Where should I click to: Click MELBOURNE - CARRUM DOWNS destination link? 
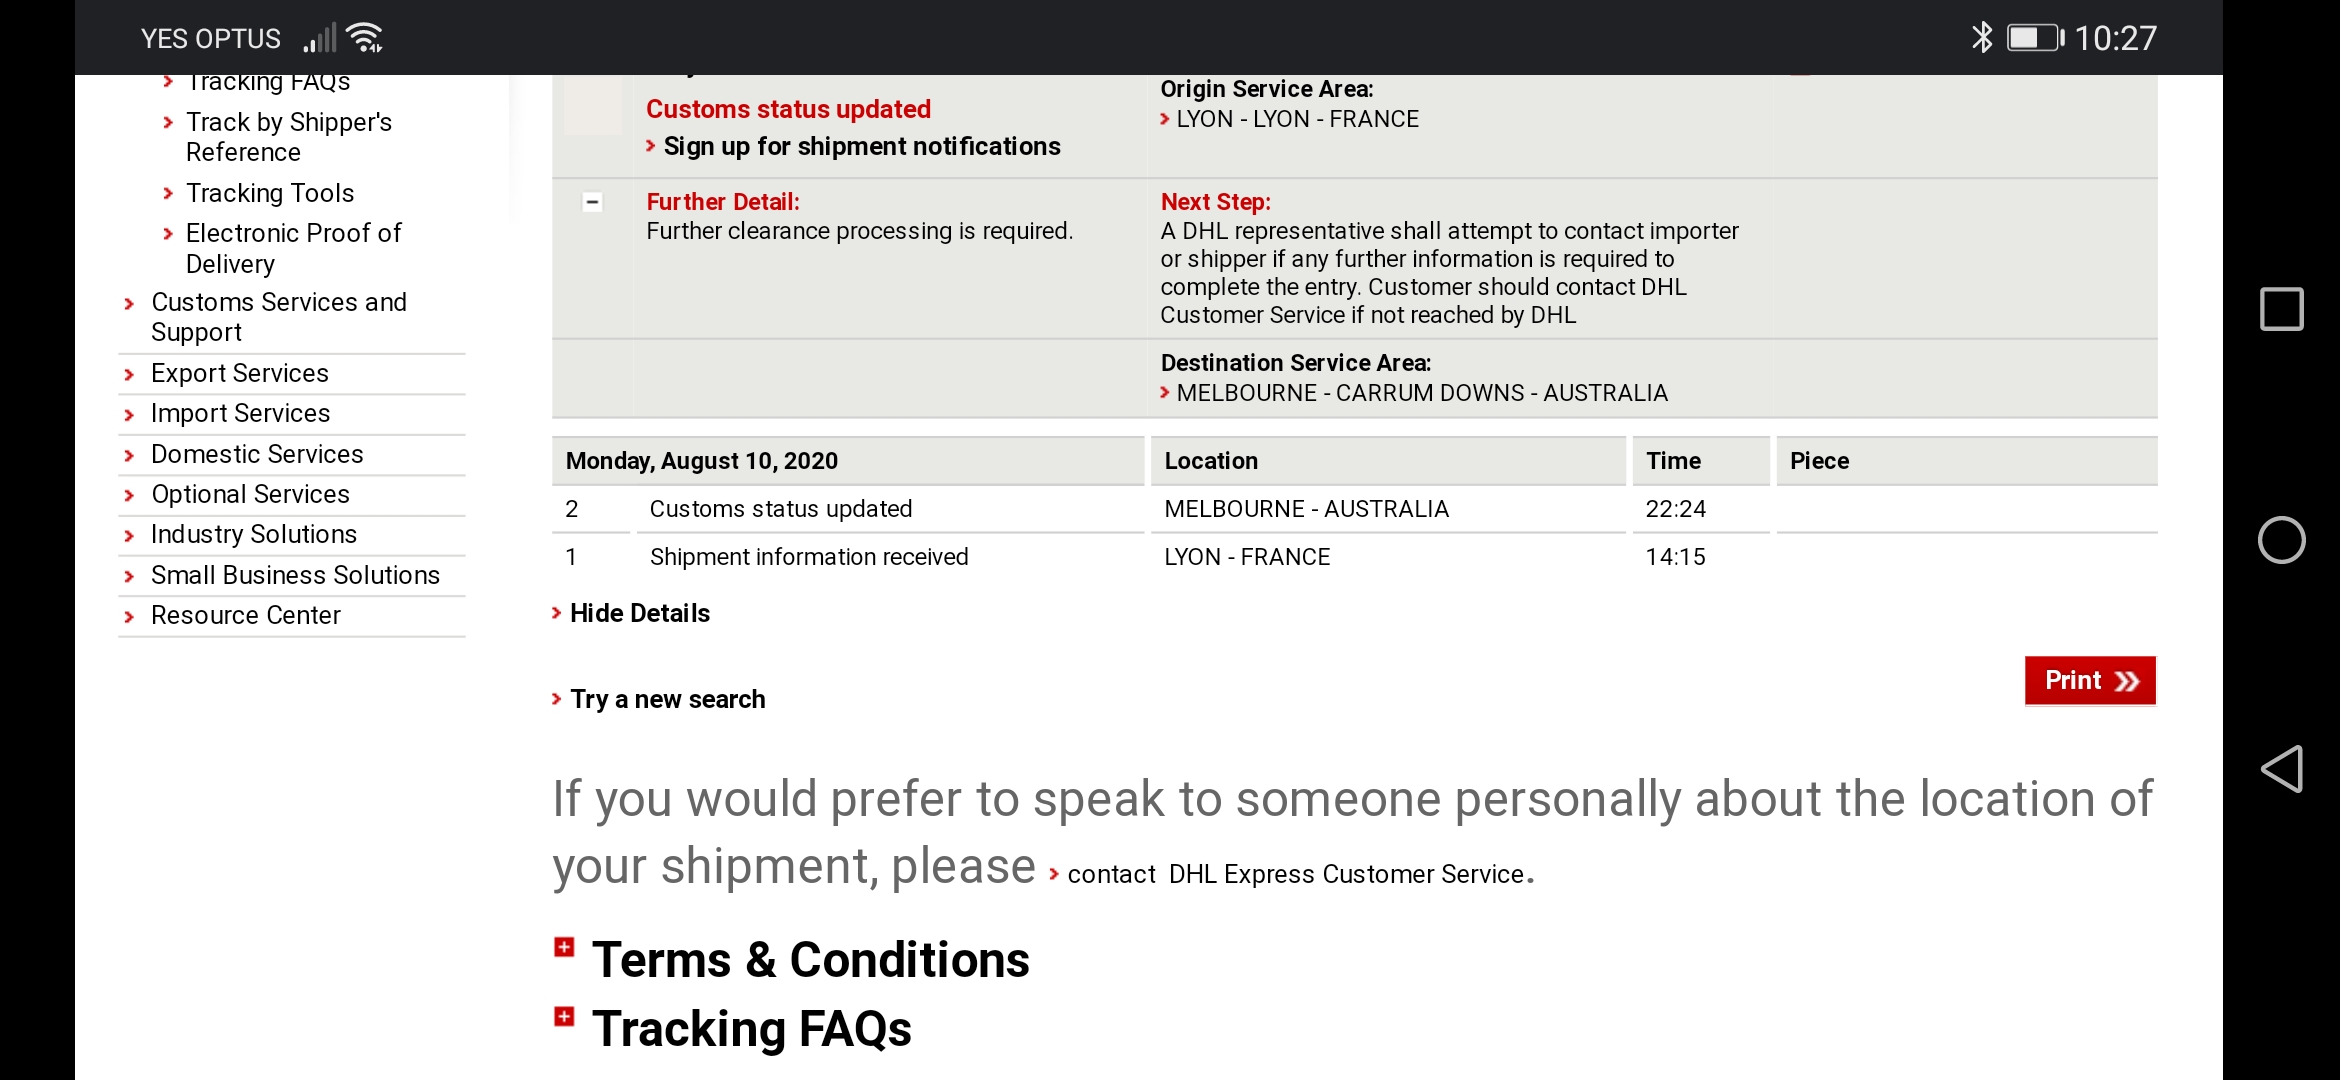click(x=1421, y=393)
